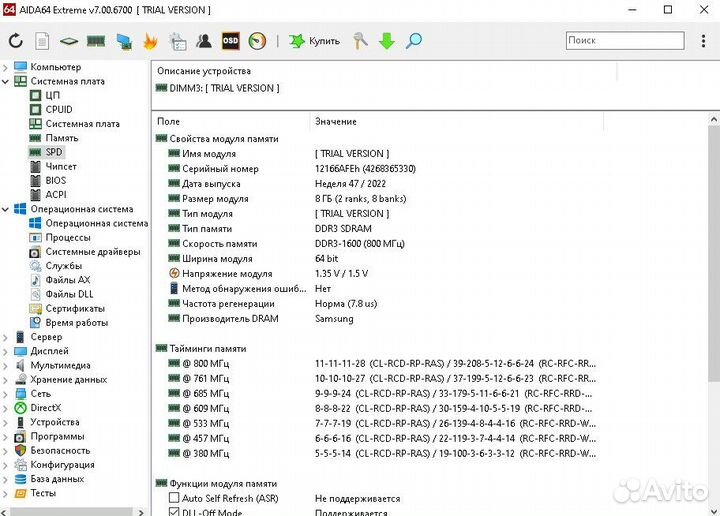Click the sidebar horizontal scroll right arrow
This screenshot has height=516, width=720.
pyautogui.click(x=141, y=512)
